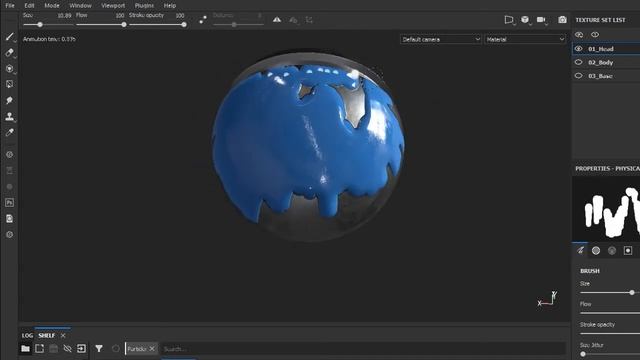Click the baking plugin icon in left sidebar
This screenshot has height=360, width=640.
tap(9, 171)
